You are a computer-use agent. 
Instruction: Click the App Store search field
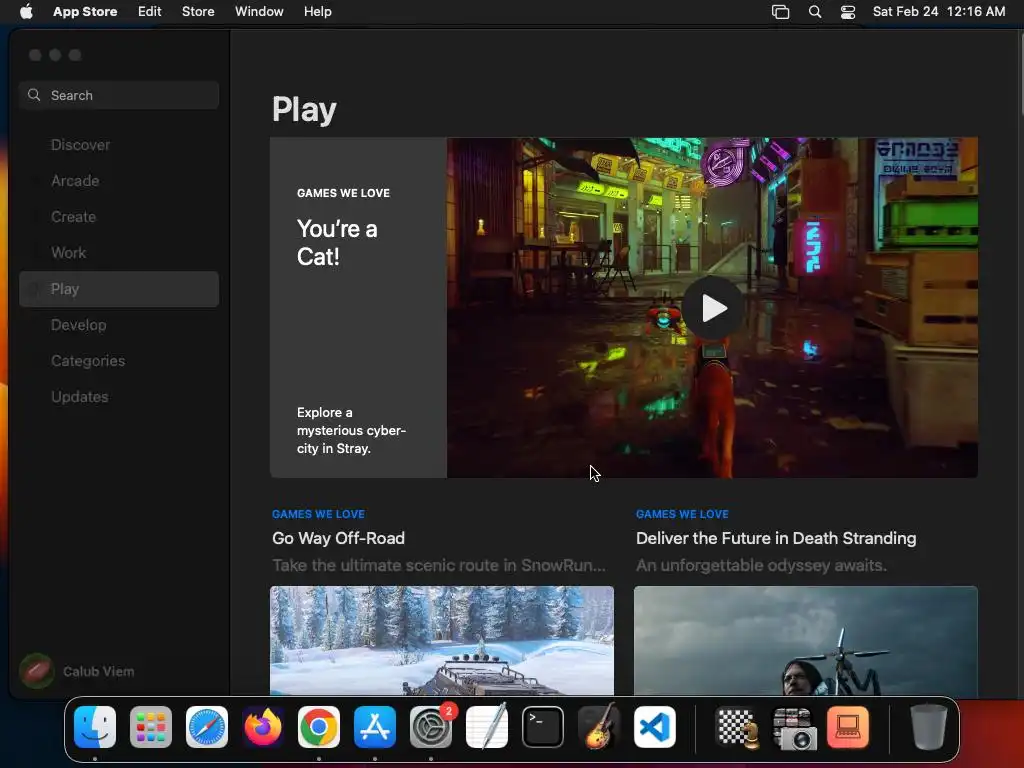click(119, 95)
